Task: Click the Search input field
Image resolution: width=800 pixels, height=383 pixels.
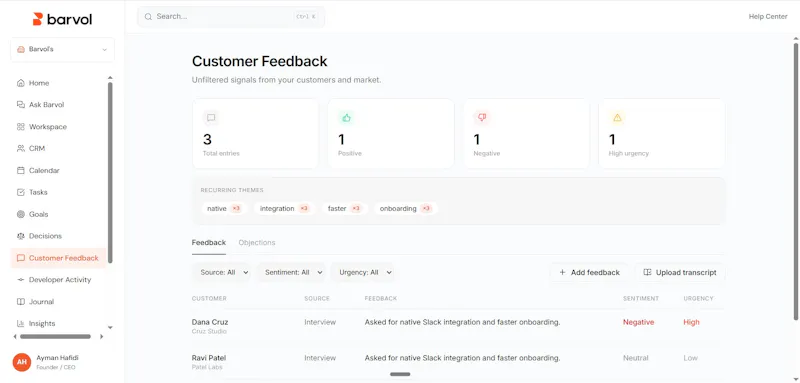Action: [231, 17]
